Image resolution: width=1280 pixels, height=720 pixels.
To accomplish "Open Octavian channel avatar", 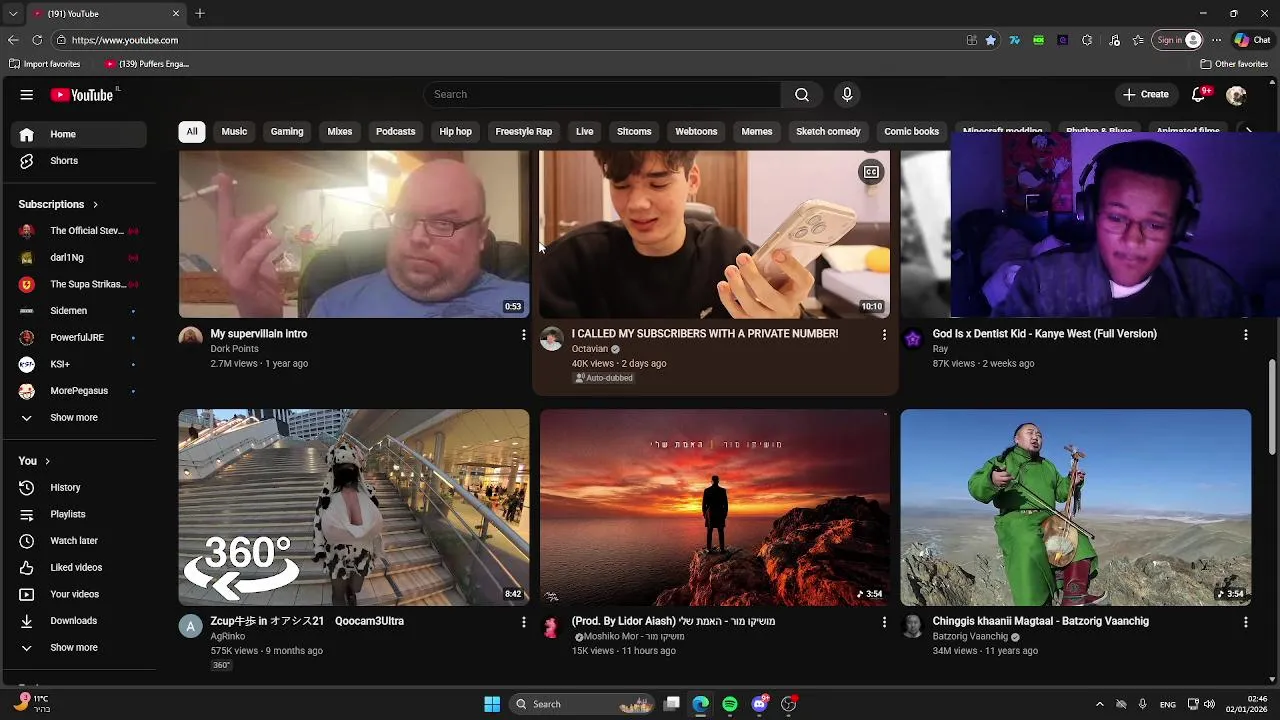I will coord(551,338).
